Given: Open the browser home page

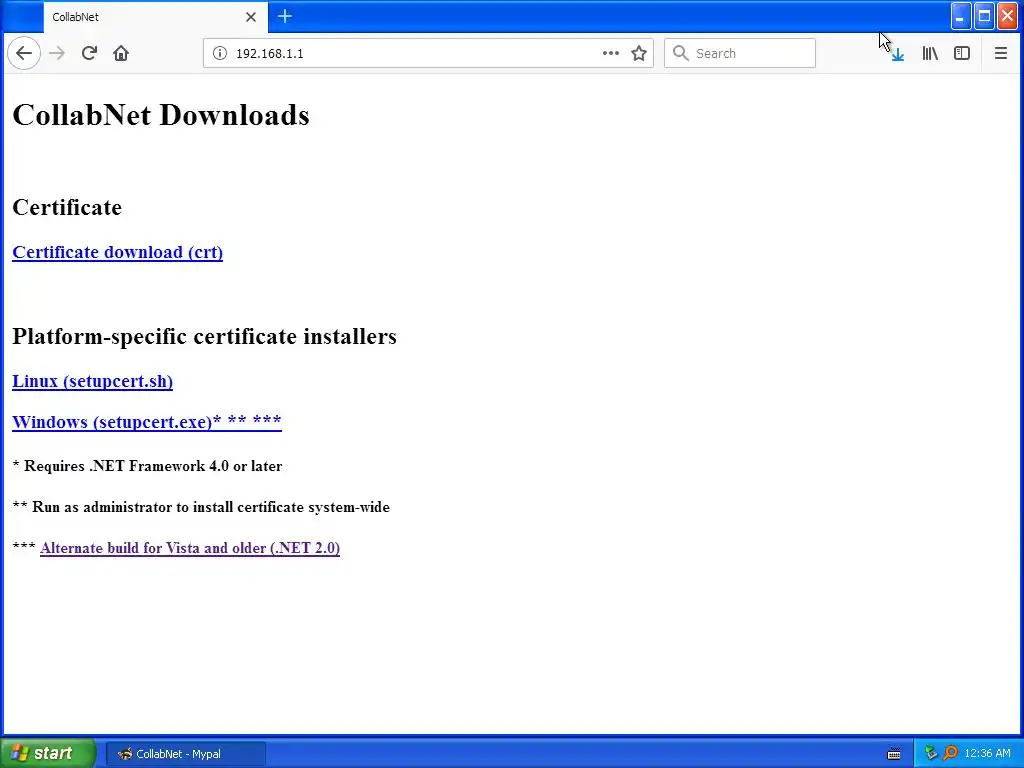Looking at the screenshot, I should [x=121, y=53].
